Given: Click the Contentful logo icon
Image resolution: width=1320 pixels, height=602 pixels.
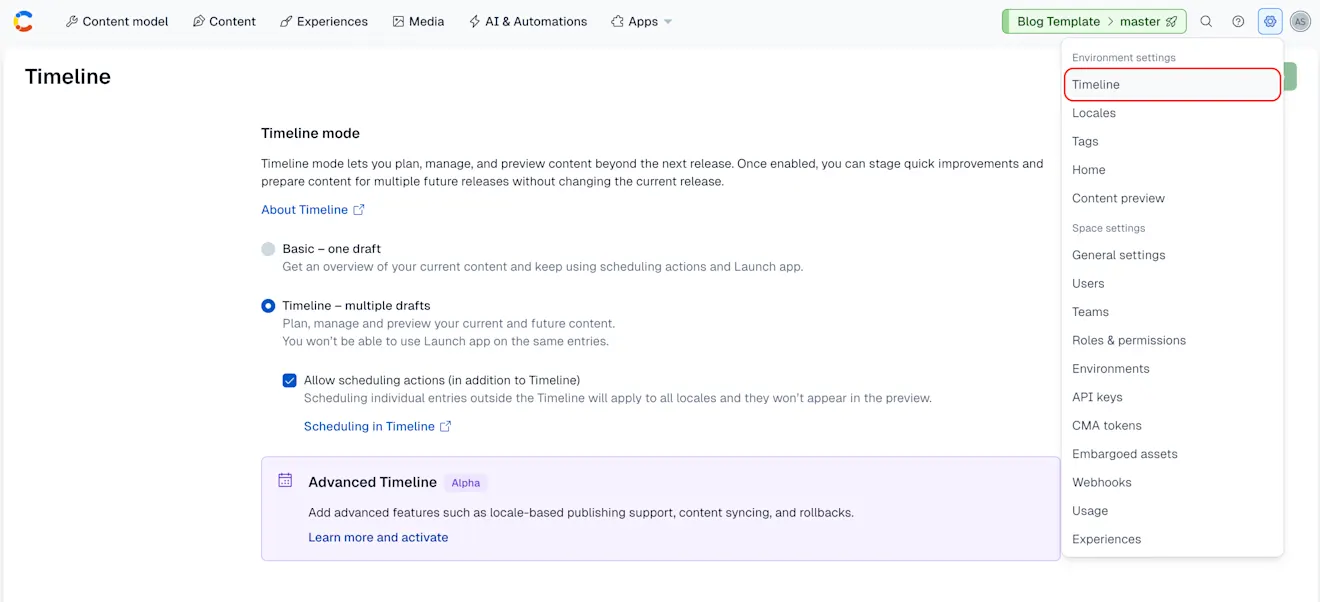Looking at the screenshot, I should (23, 21).
